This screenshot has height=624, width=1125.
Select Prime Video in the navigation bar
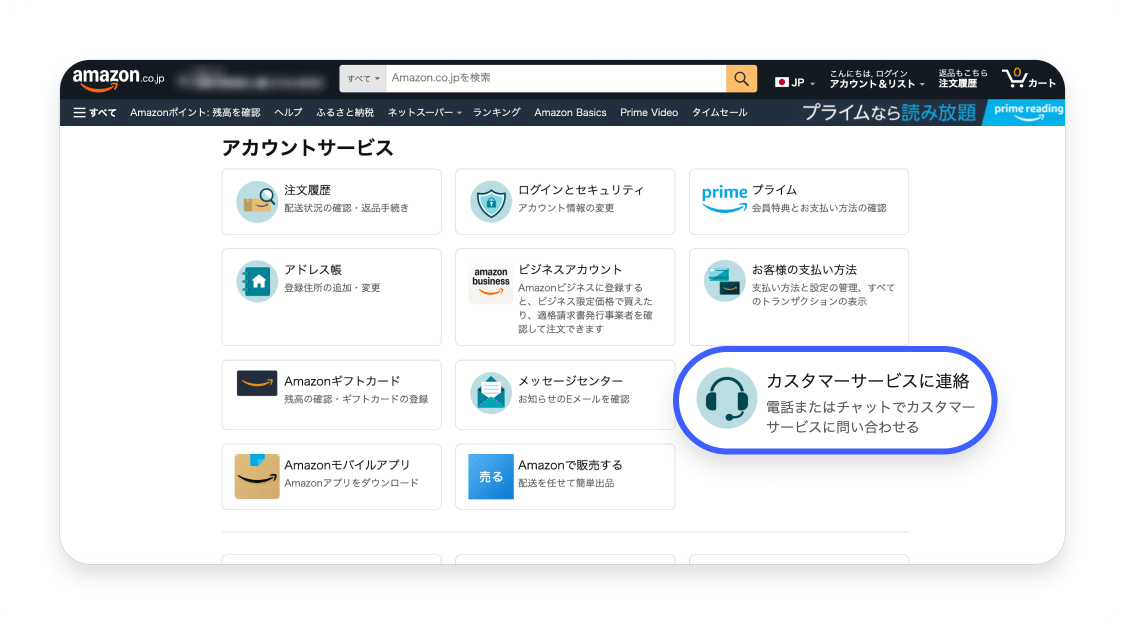pyautogui.click(x=648, y=113)
